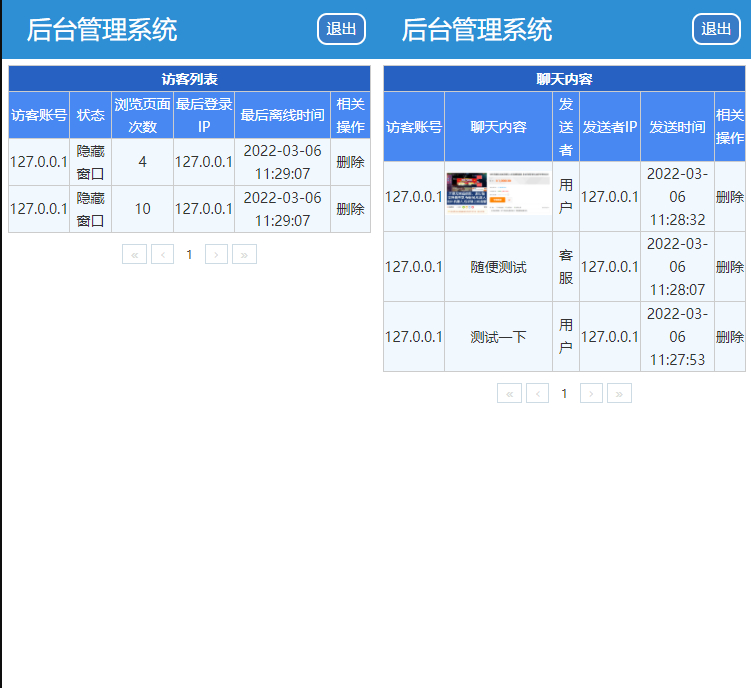The height and width of the screenshot is (688, 751).
Task: Click 用户 sender in the 测试一下 row
Action: click(566, 336)
